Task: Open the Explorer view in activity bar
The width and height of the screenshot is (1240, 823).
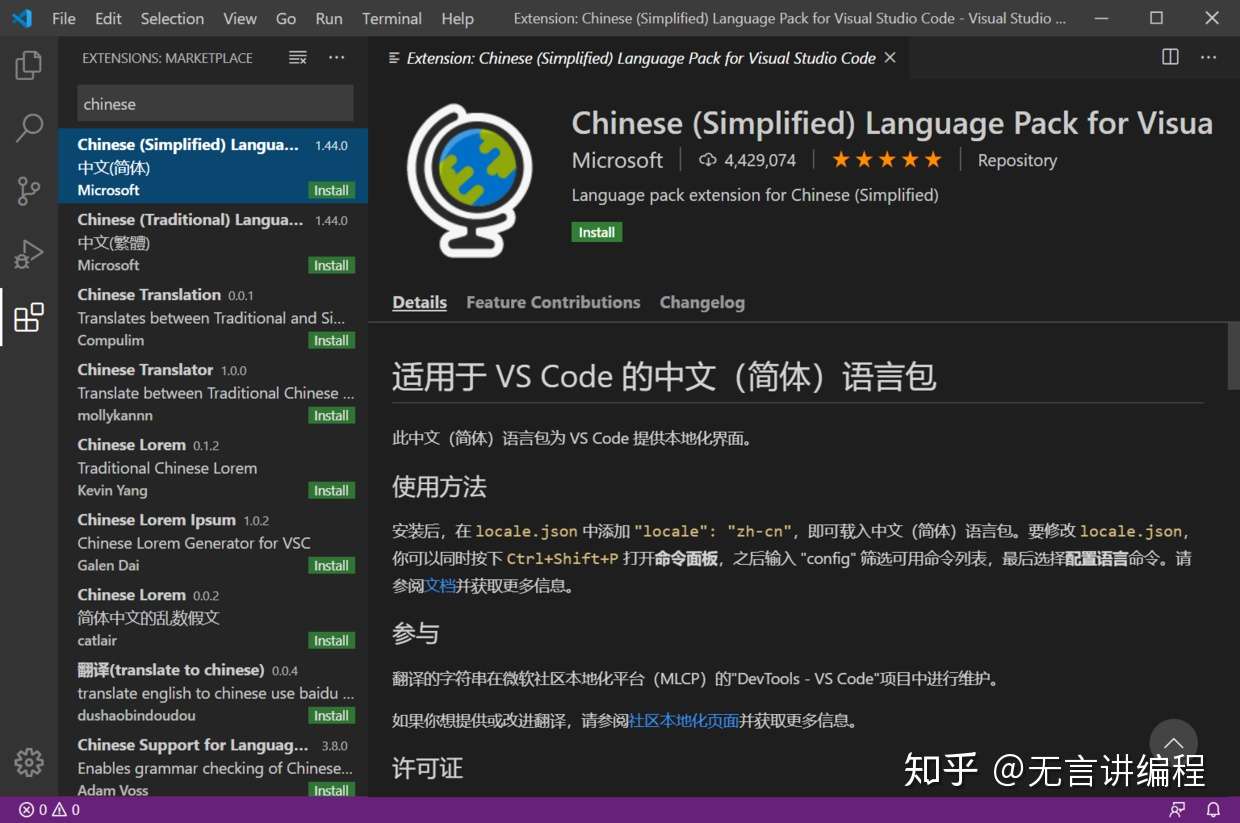Action: (29, 66)
